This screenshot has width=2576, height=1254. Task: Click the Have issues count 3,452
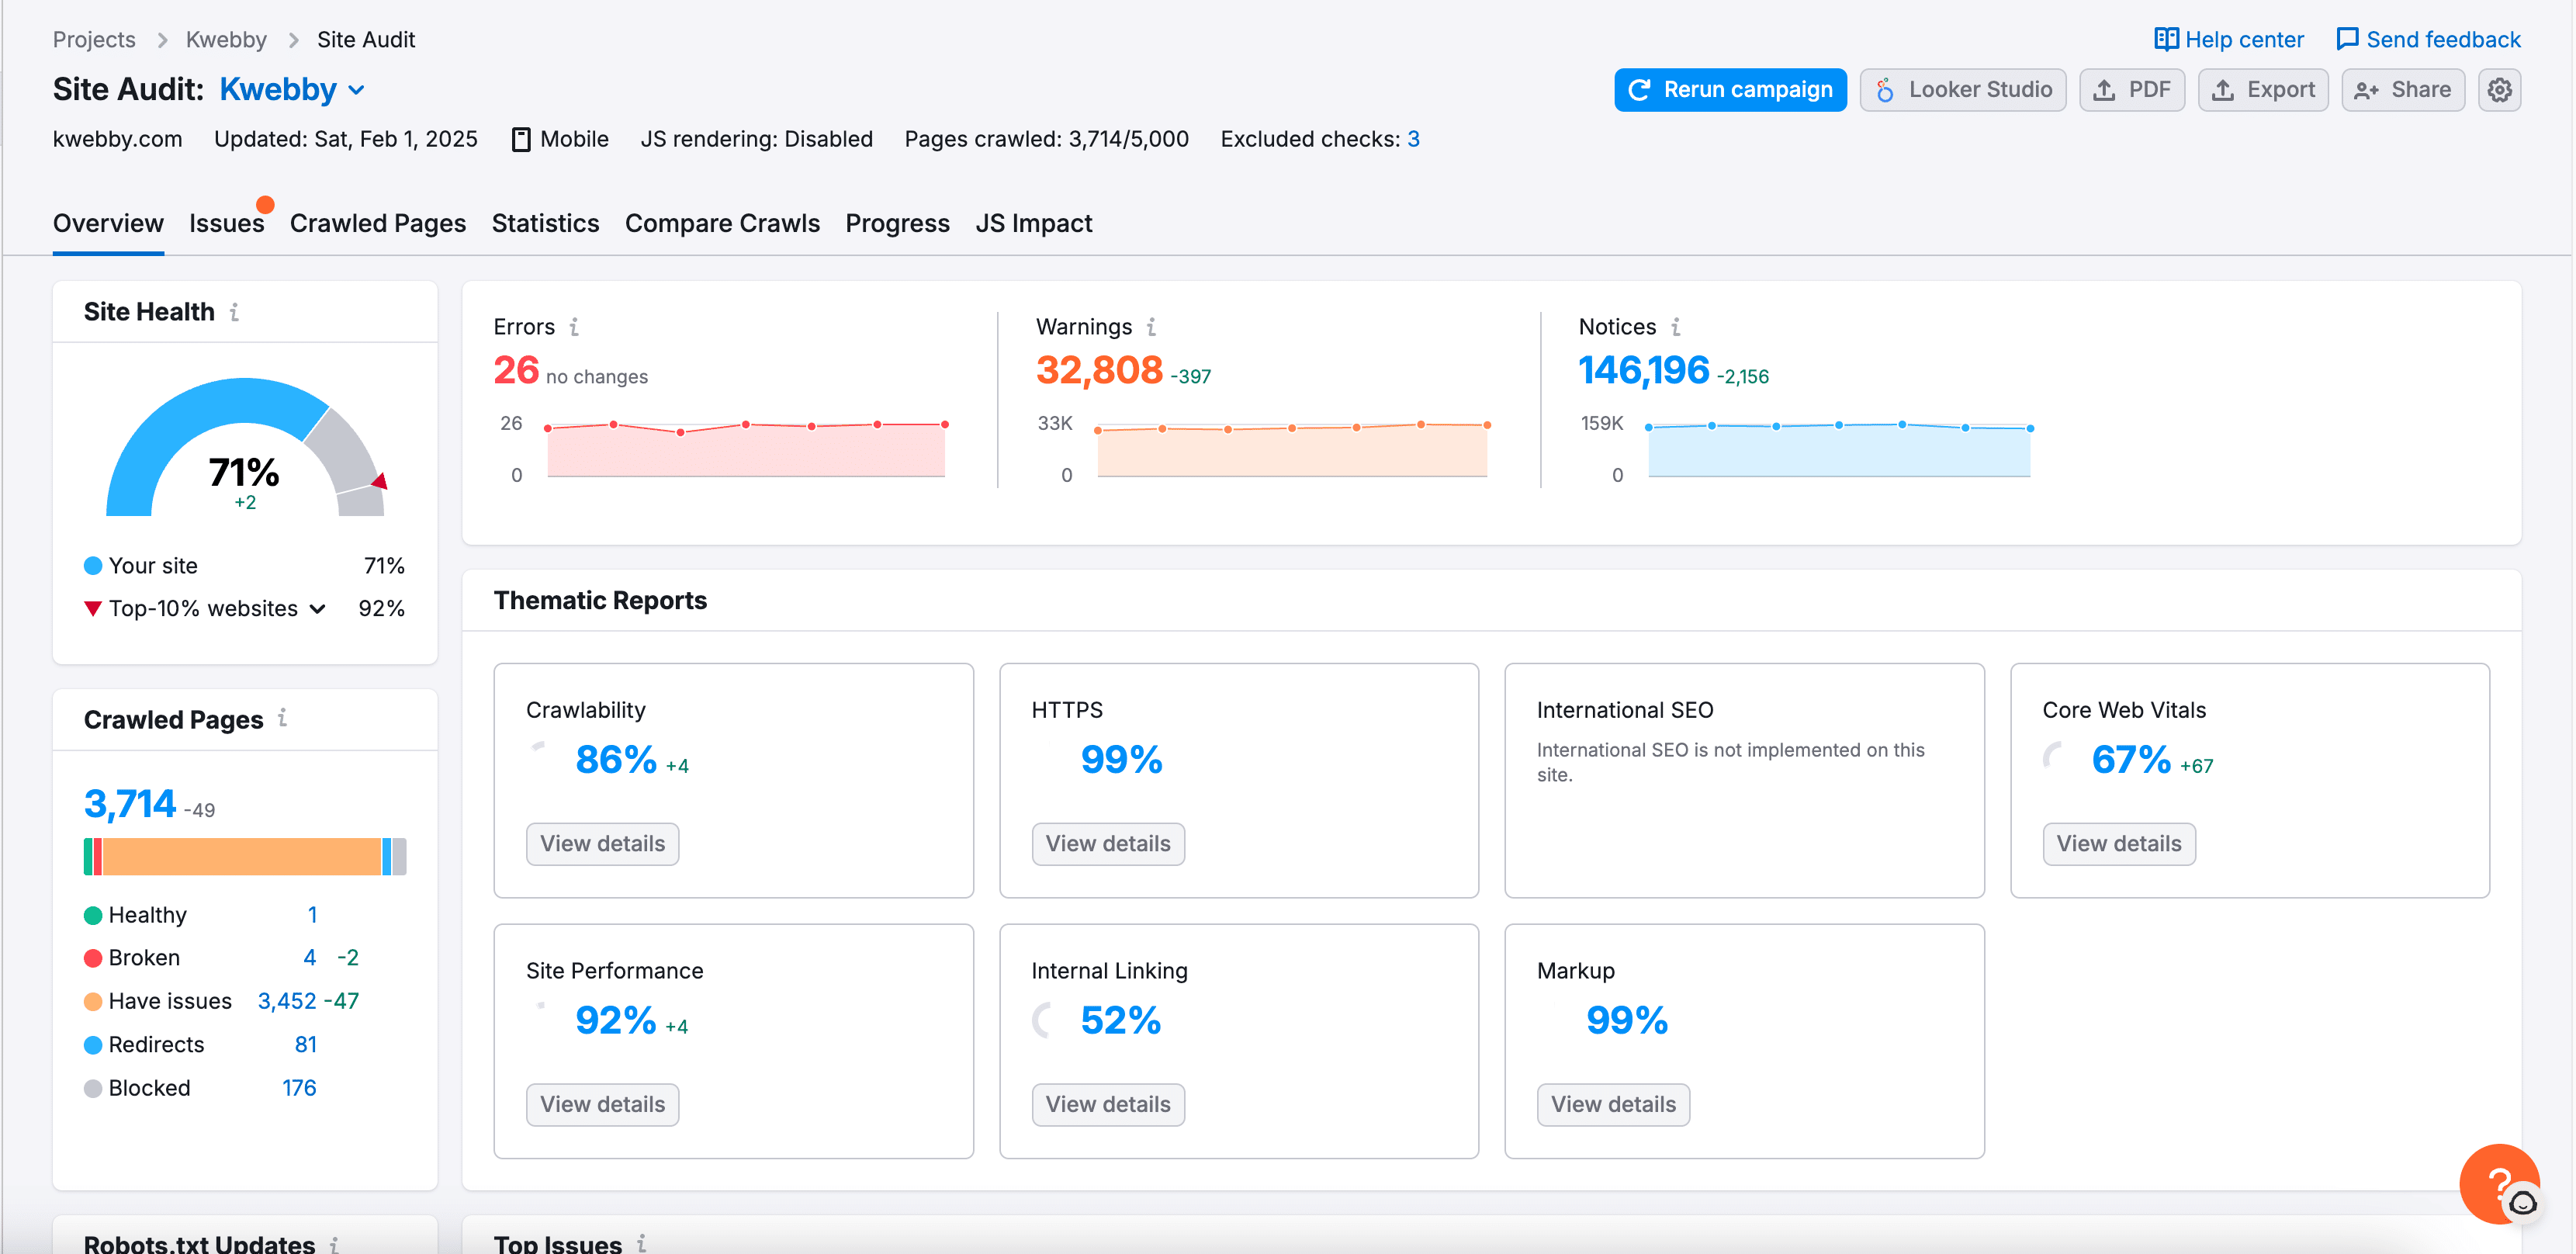[x=287, y=1000]
